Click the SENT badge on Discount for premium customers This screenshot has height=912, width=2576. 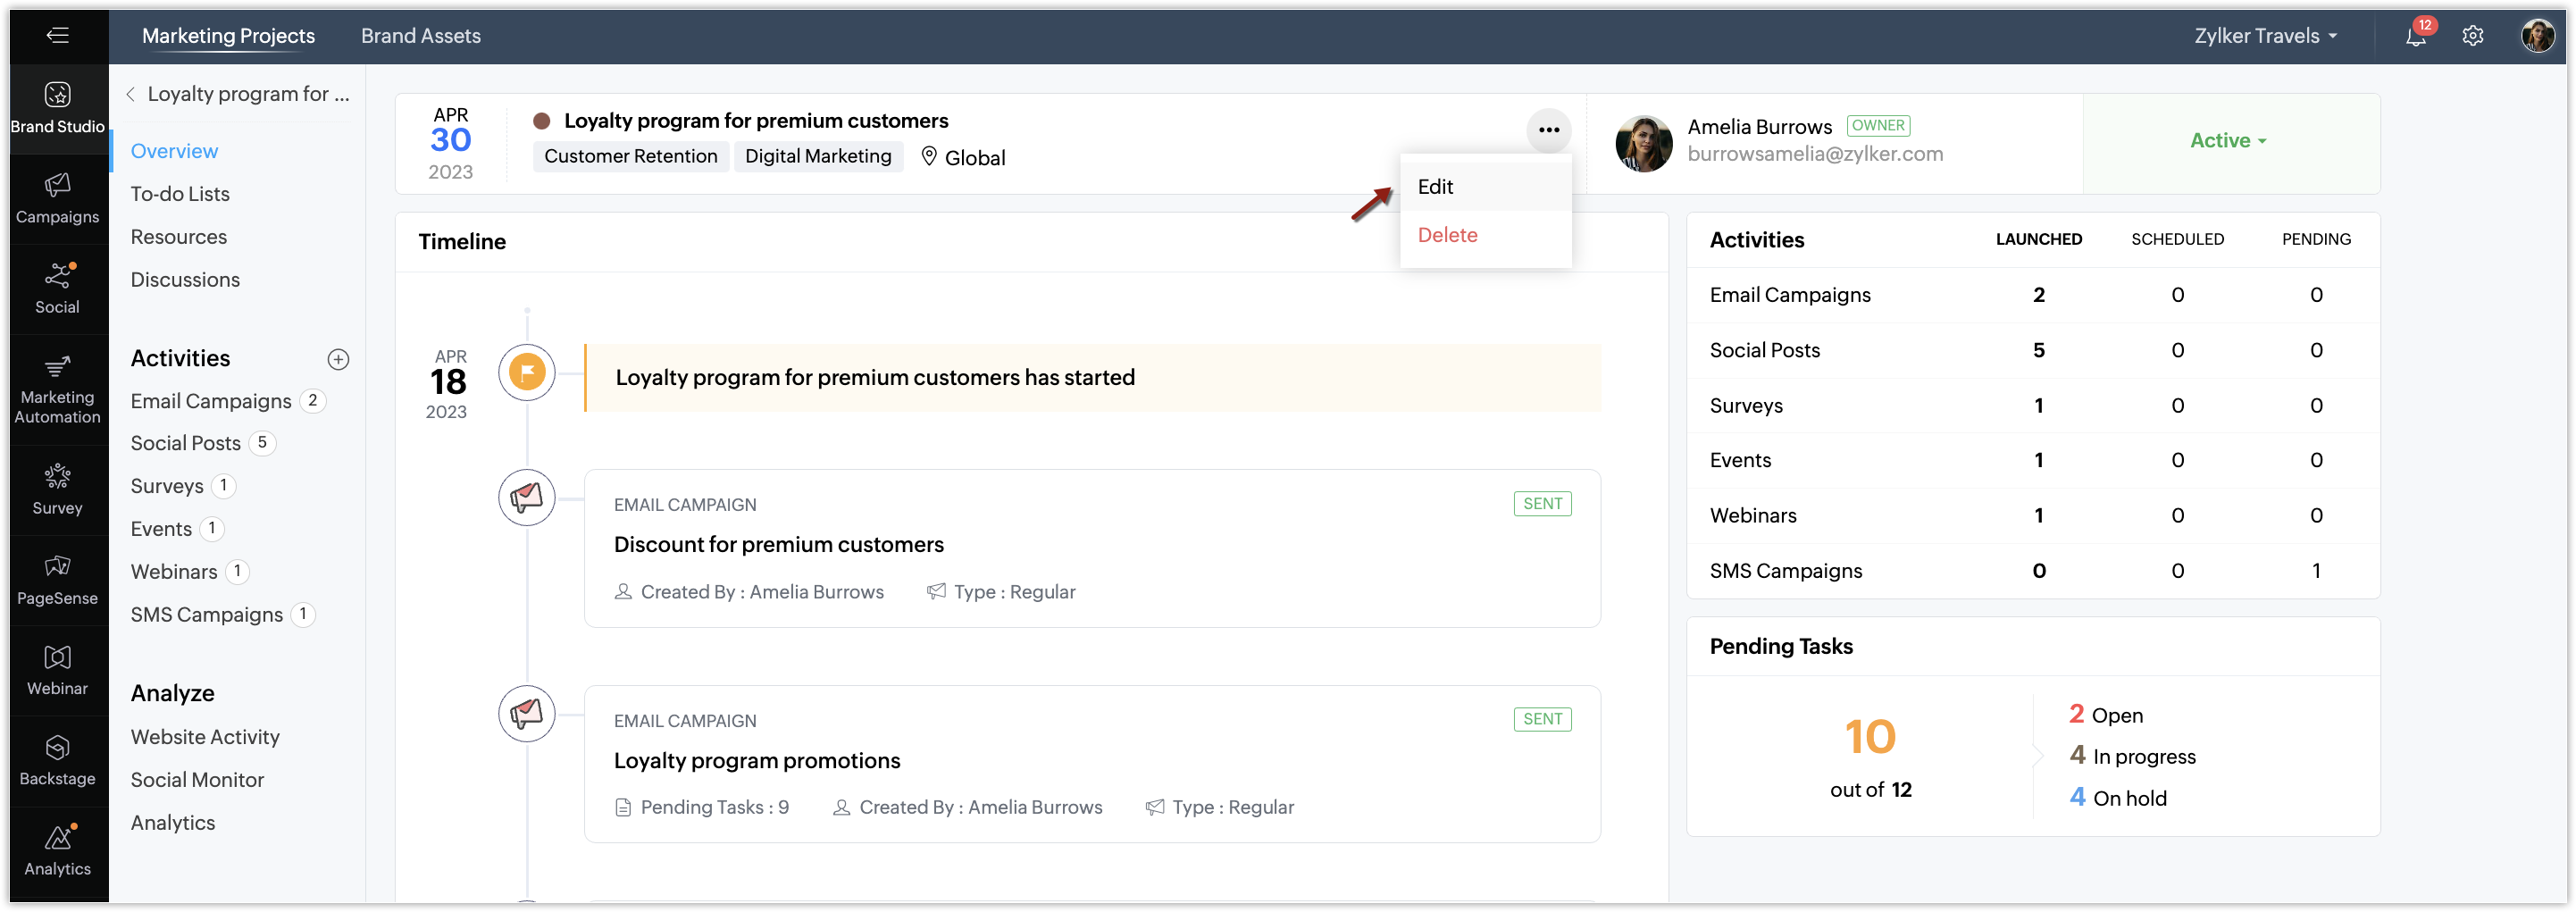coord(1542,504)
